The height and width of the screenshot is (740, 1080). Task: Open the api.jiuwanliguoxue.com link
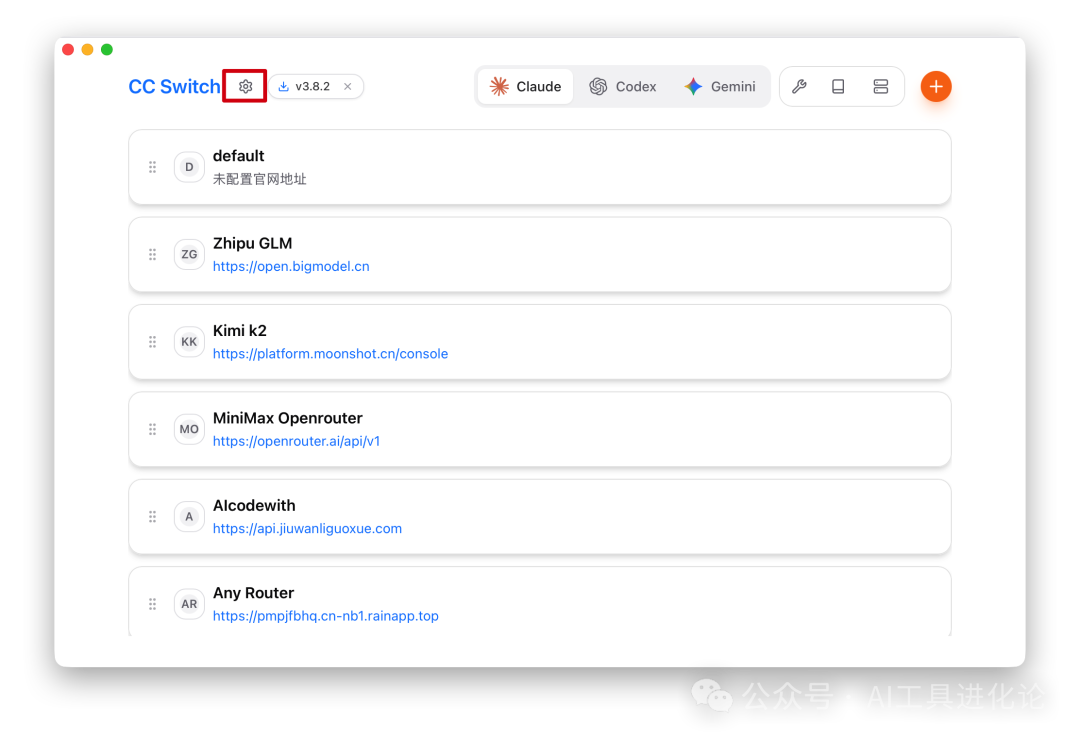[307, 529]
